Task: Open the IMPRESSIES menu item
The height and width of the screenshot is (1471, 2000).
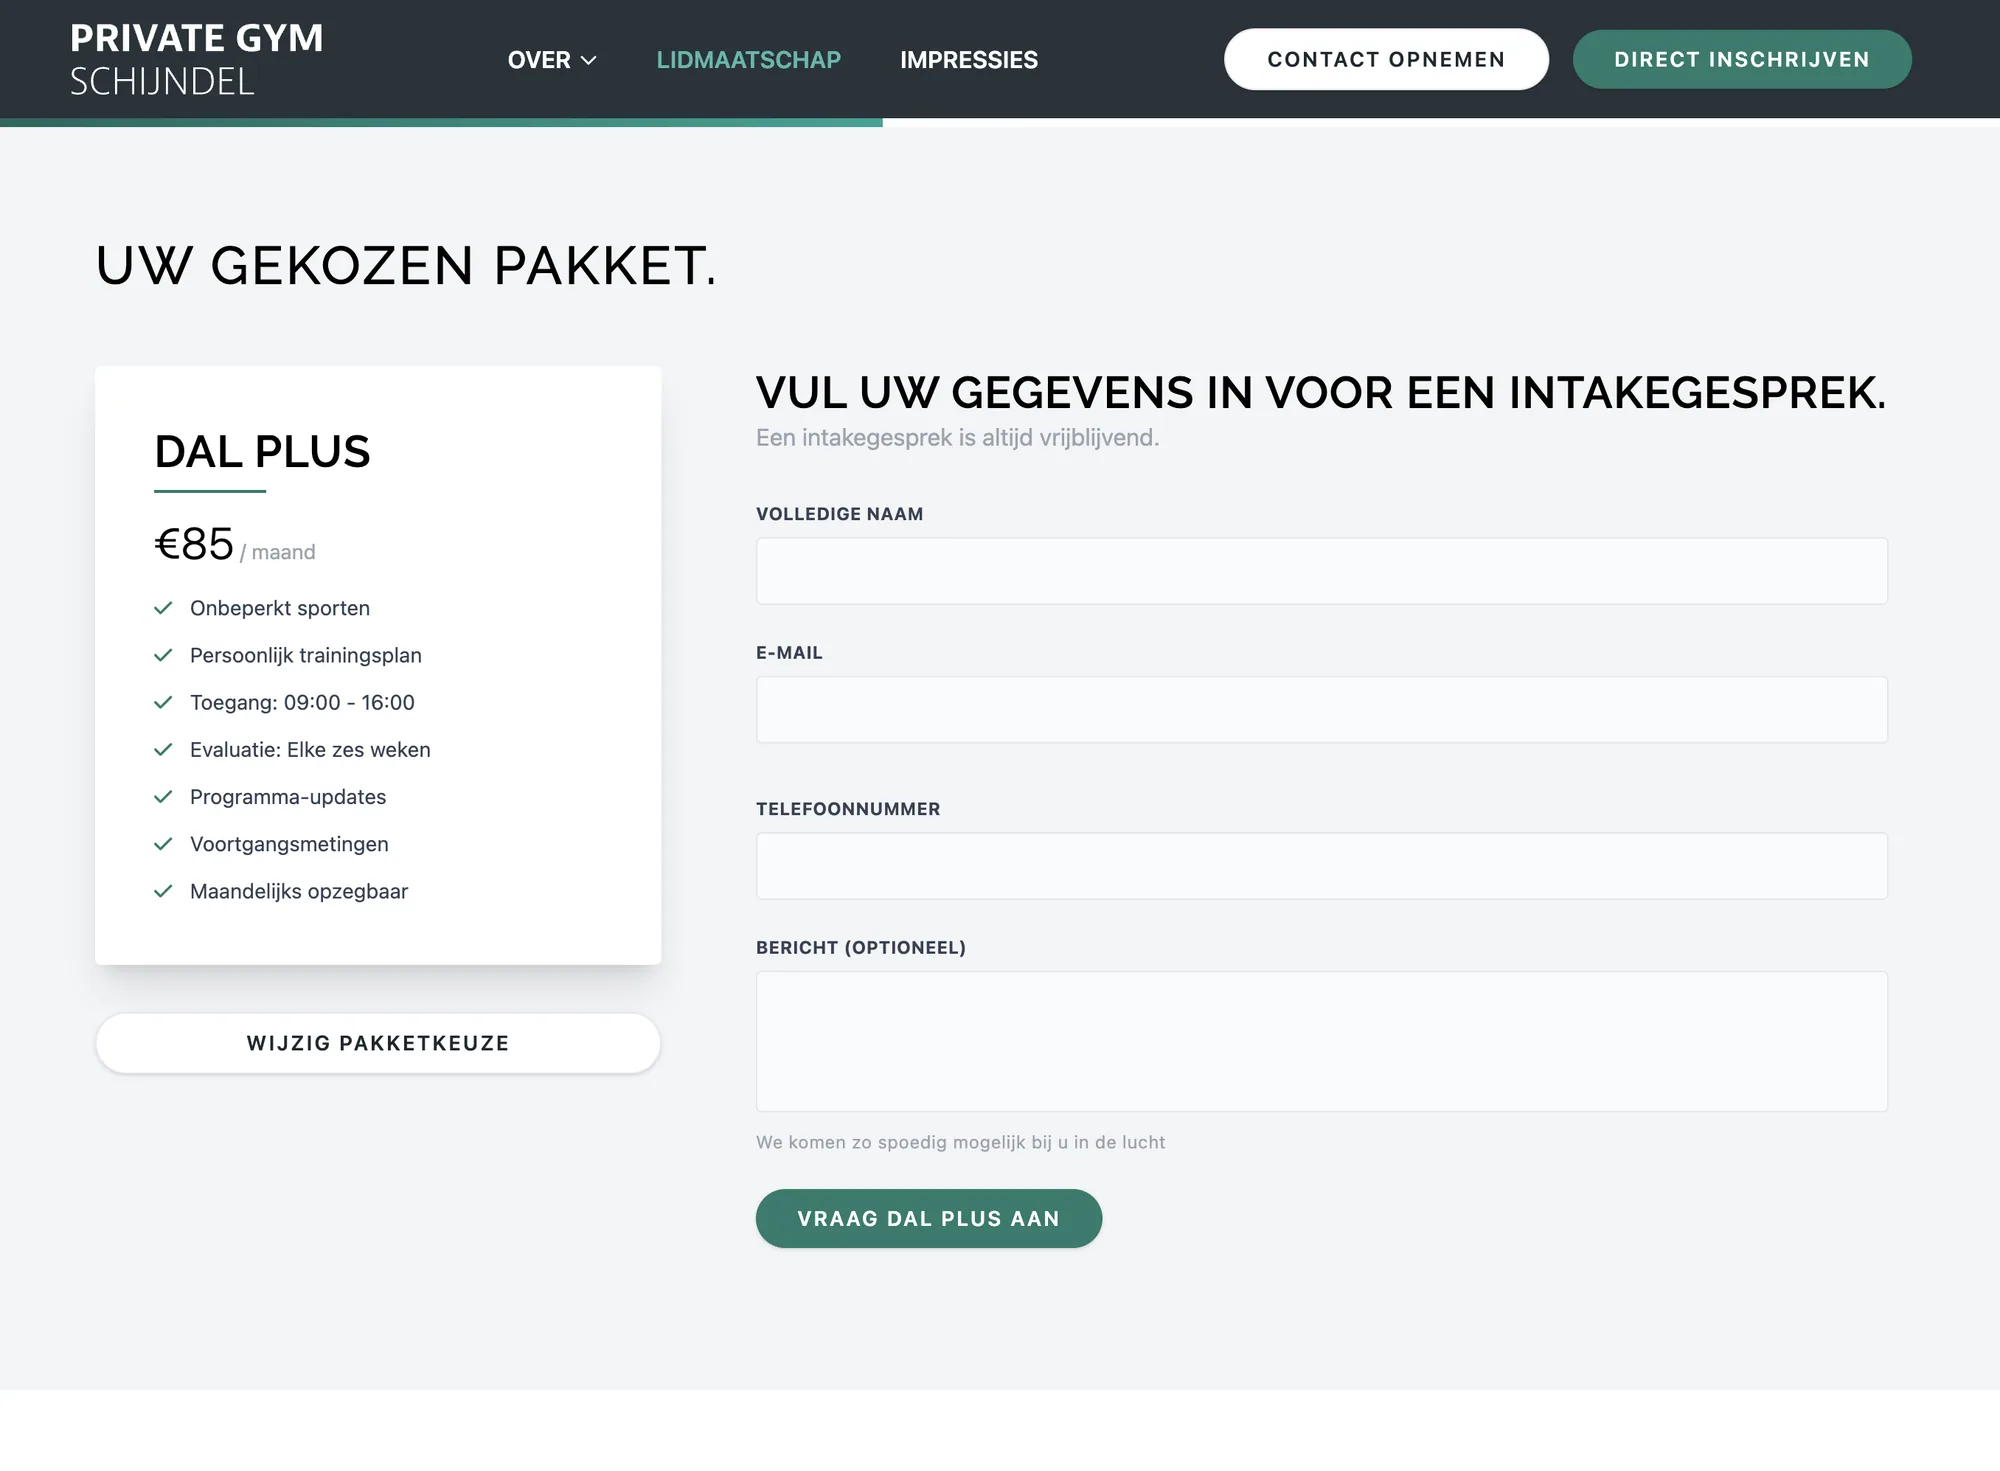Action: pos(968,60)
